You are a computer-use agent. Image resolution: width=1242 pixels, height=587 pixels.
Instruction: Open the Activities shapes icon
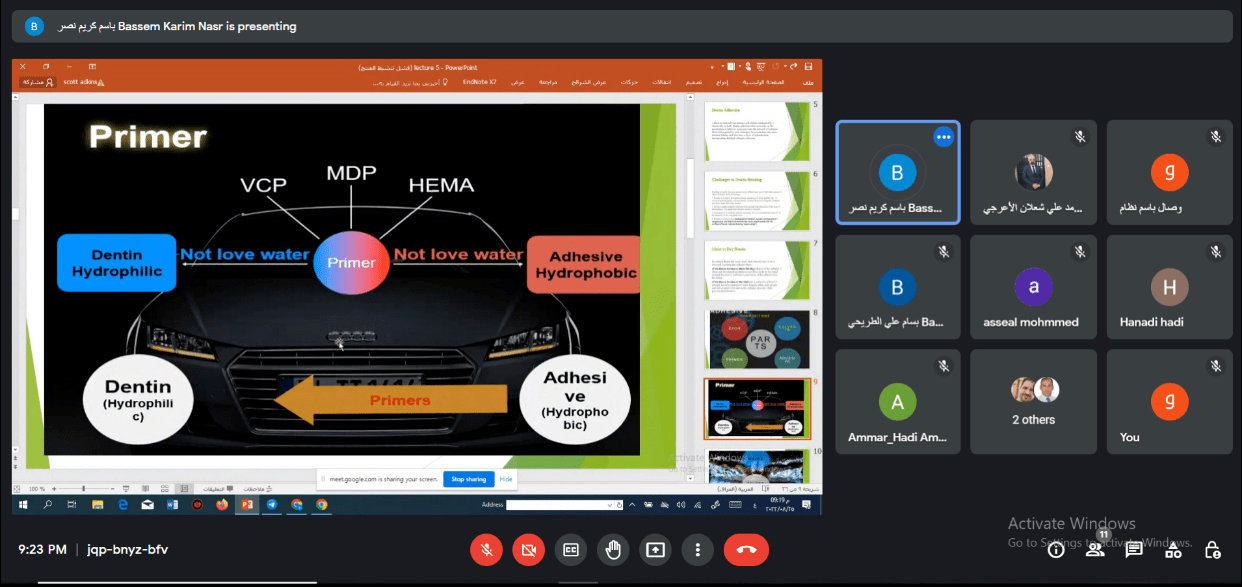pos(1173,549)
